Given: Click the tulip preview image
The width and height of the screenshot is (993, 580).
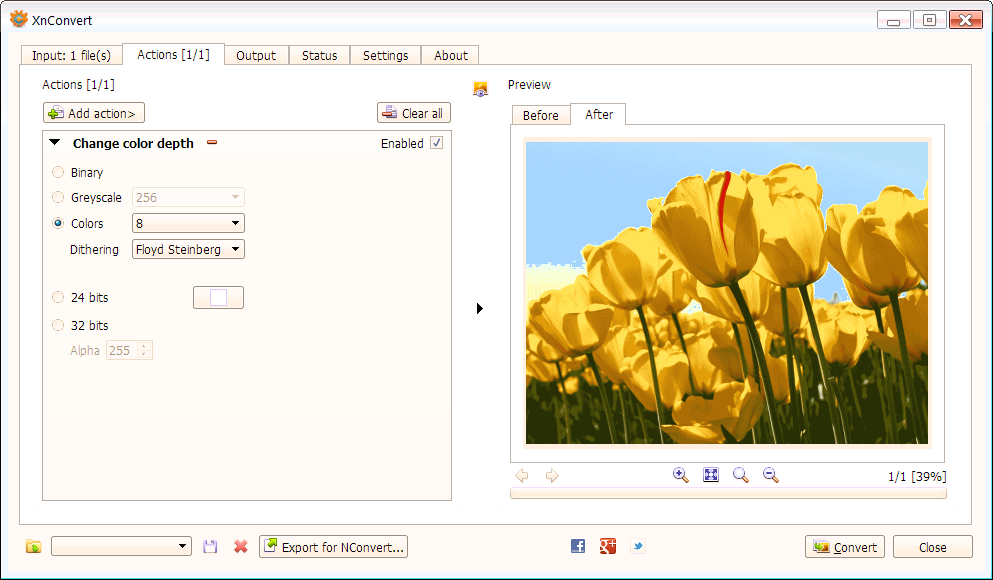Looking at the screenshot, I should (x=727, y=293).
